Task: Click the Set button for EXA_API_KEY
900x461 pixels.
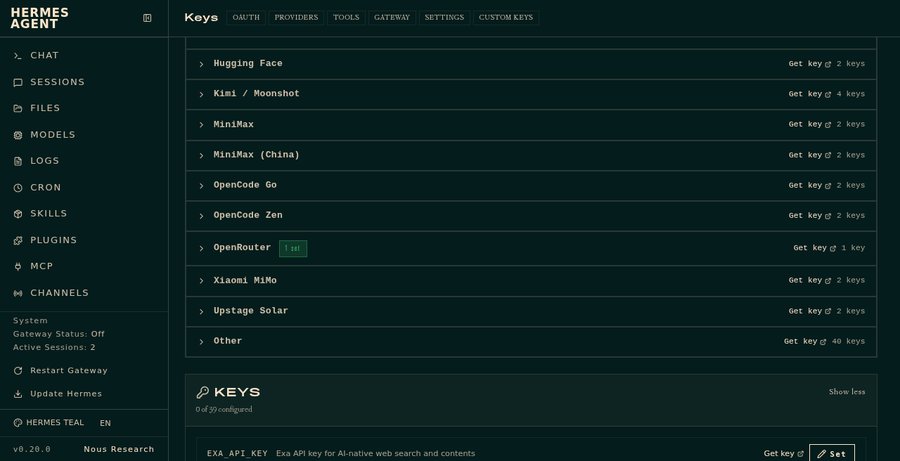Action: tap(832, 453)
